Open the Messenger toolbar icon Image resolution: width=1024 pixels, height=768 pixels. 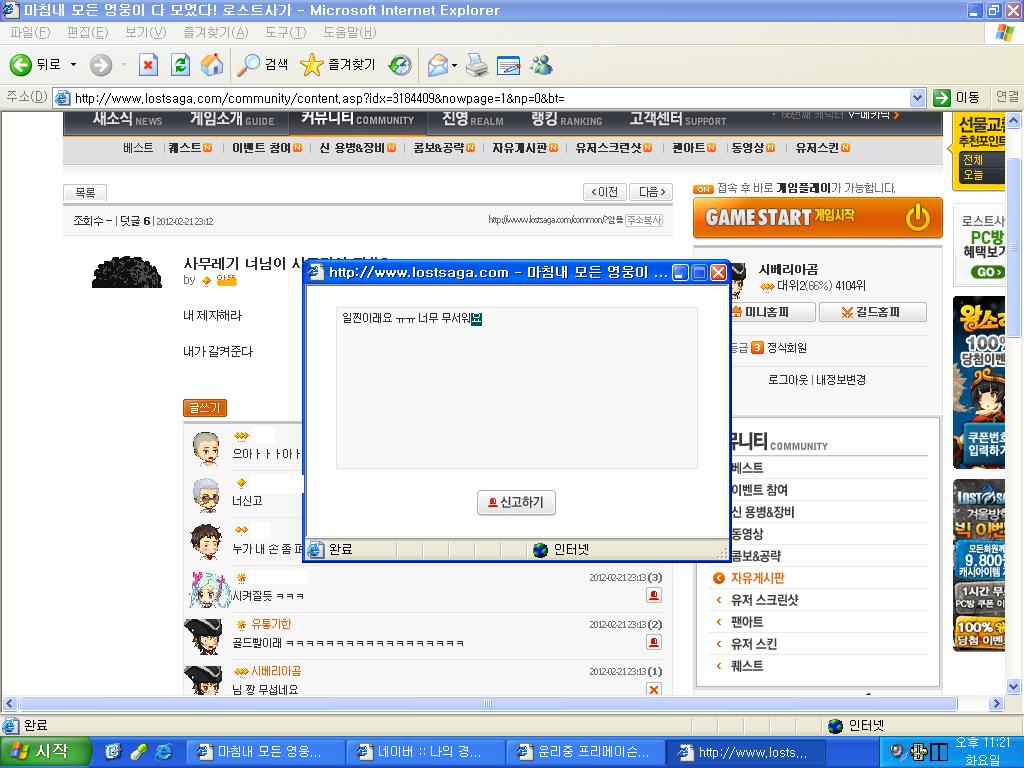[x=541, y=65]
